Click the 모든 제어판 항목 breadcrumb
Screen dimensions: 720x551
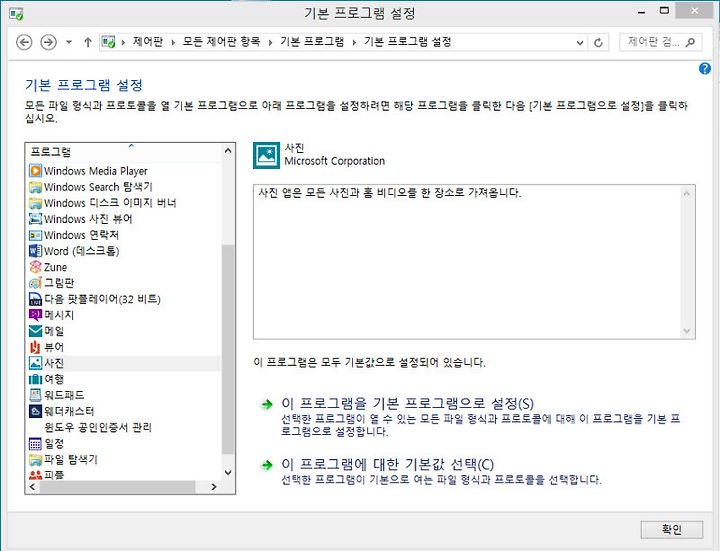221,42
